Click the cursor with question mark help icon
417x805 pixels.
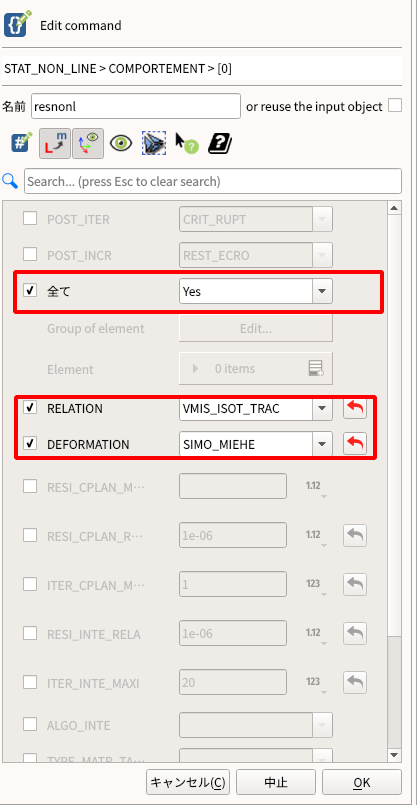(x=186, y=143)
